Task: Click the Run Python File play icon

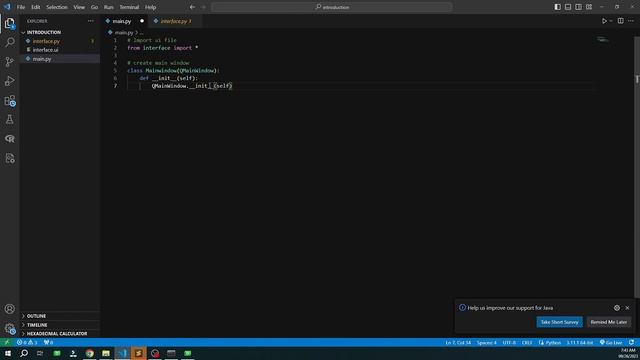Action: point(604,21)
